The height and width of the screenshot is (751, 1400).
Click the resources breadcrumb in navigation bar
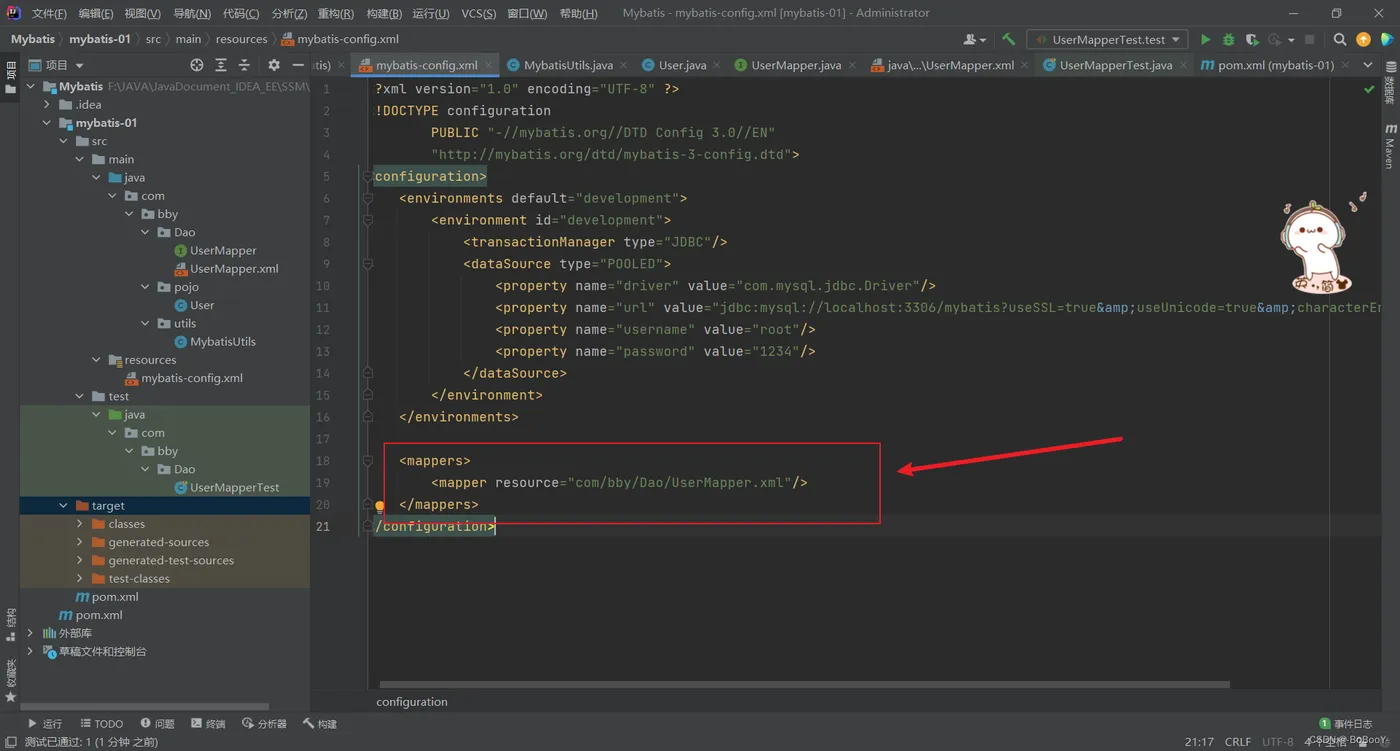coord(241,39)
